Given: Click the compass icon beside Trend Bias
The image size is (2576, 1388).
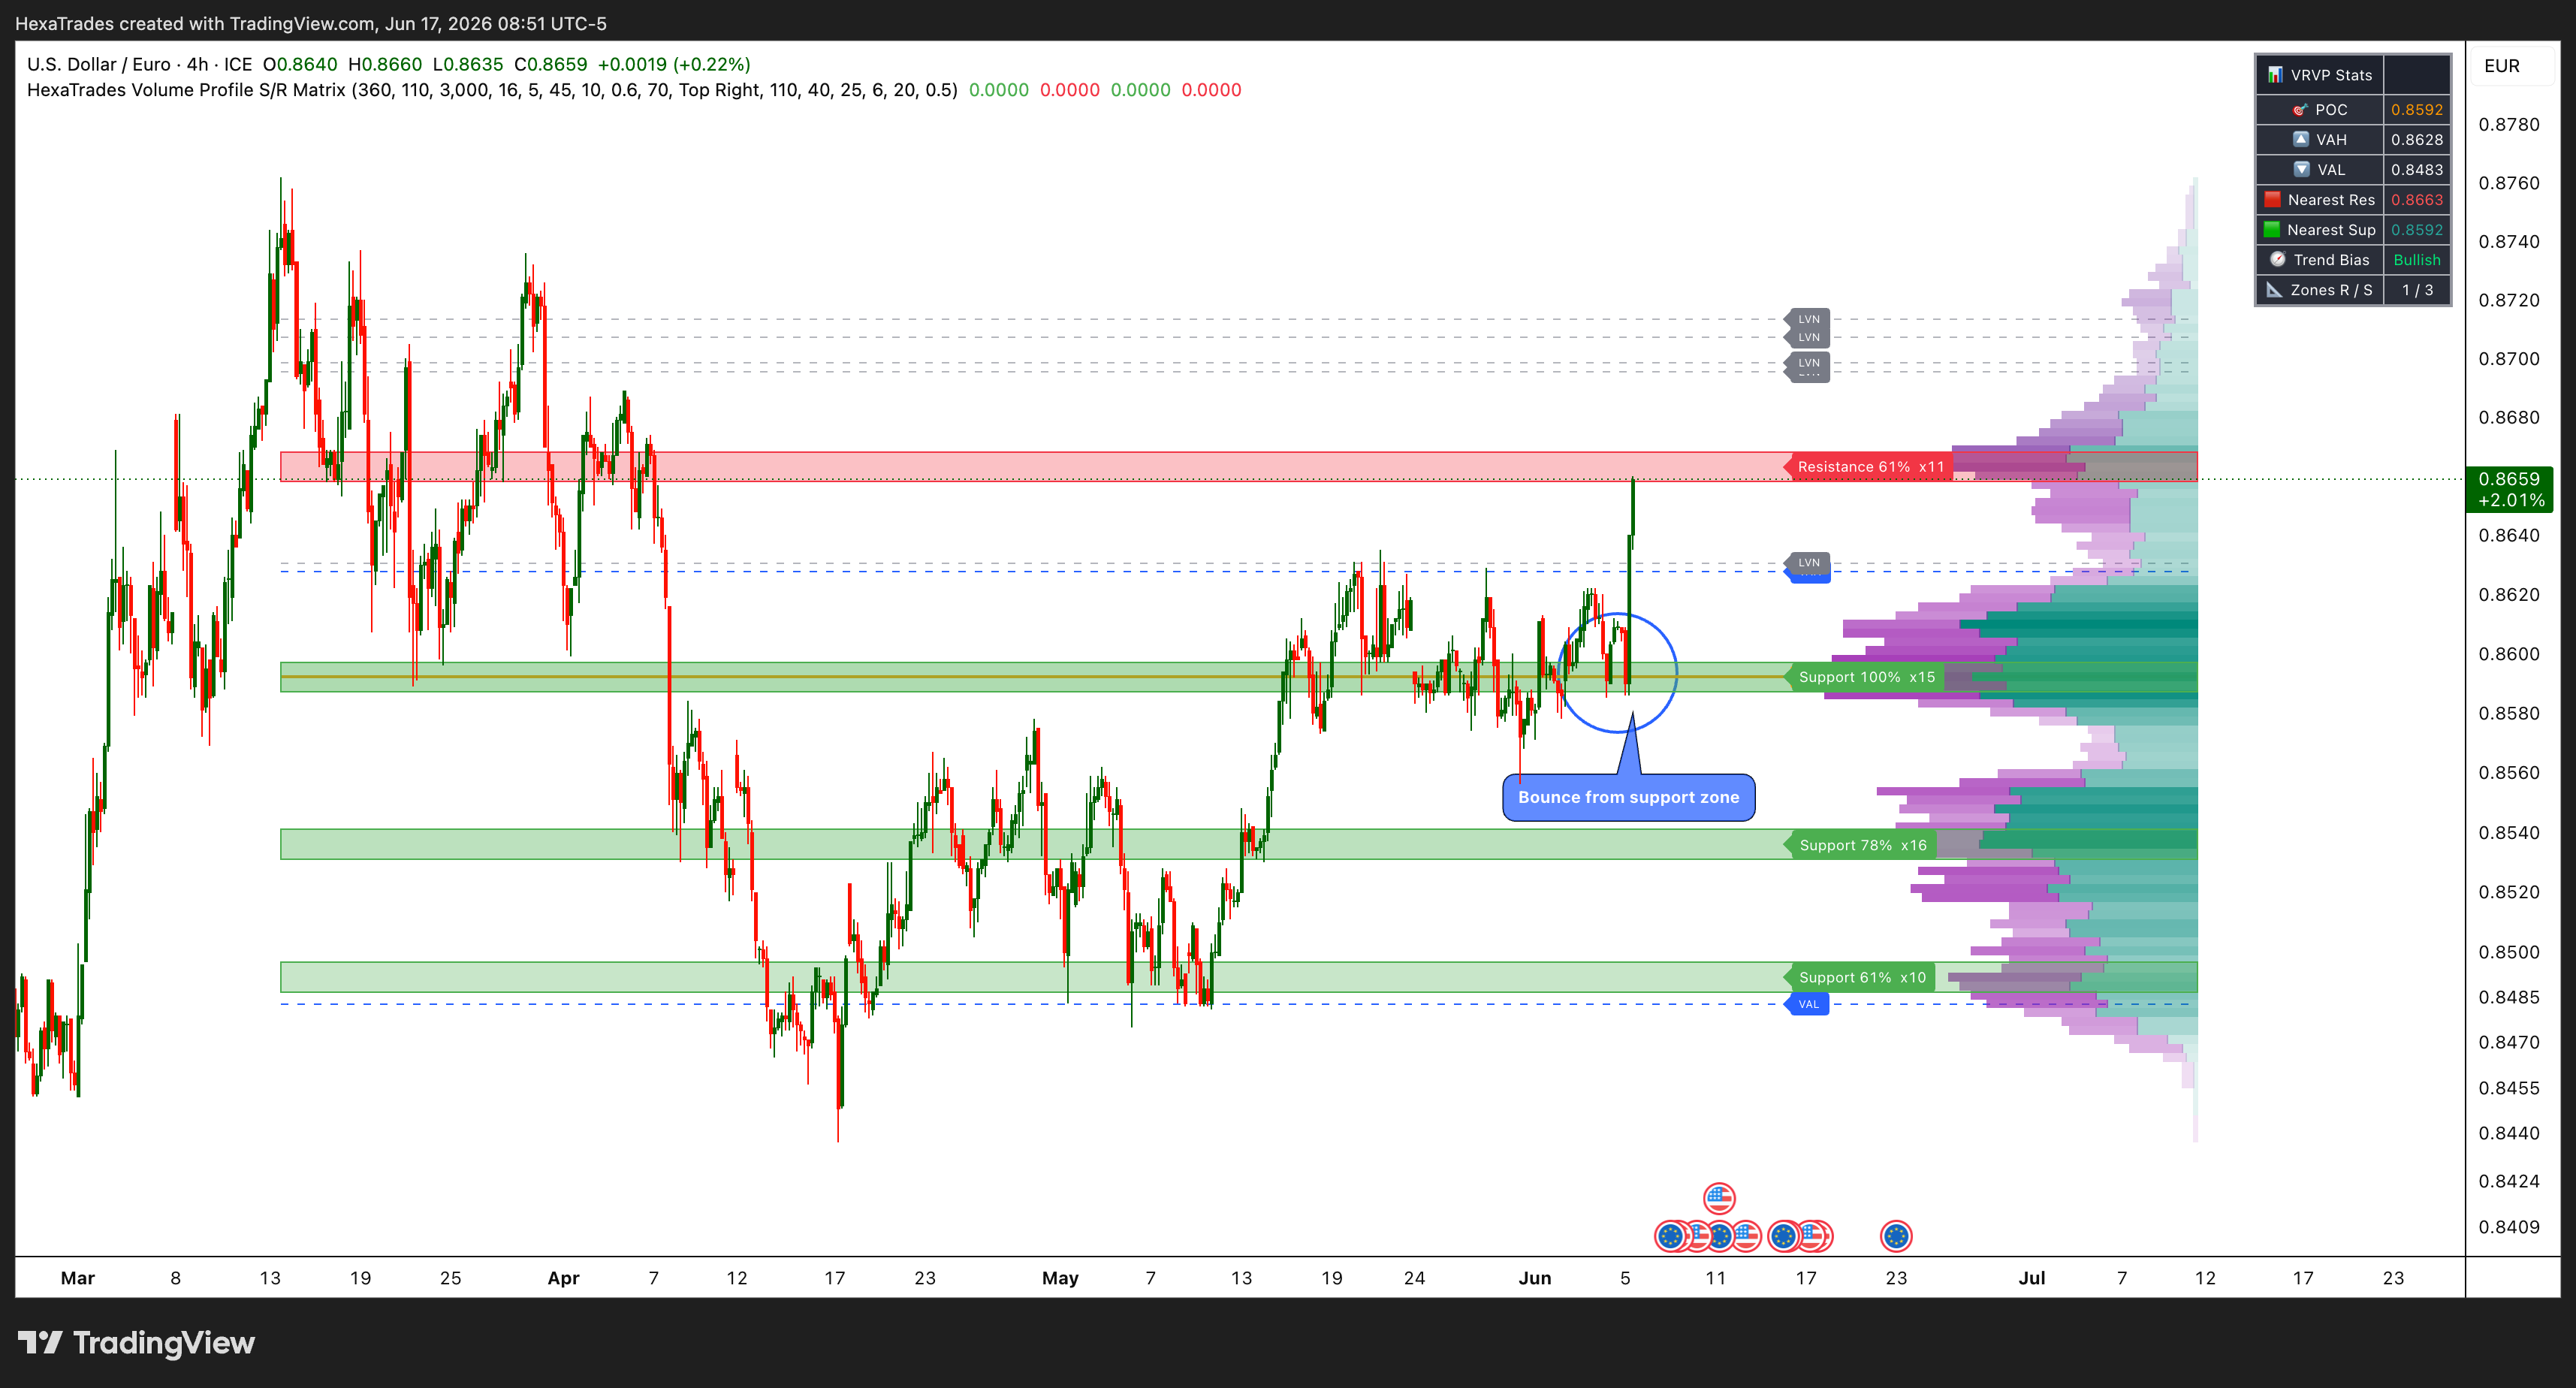Looking at the screenshot, I should tap(2278, 259).
